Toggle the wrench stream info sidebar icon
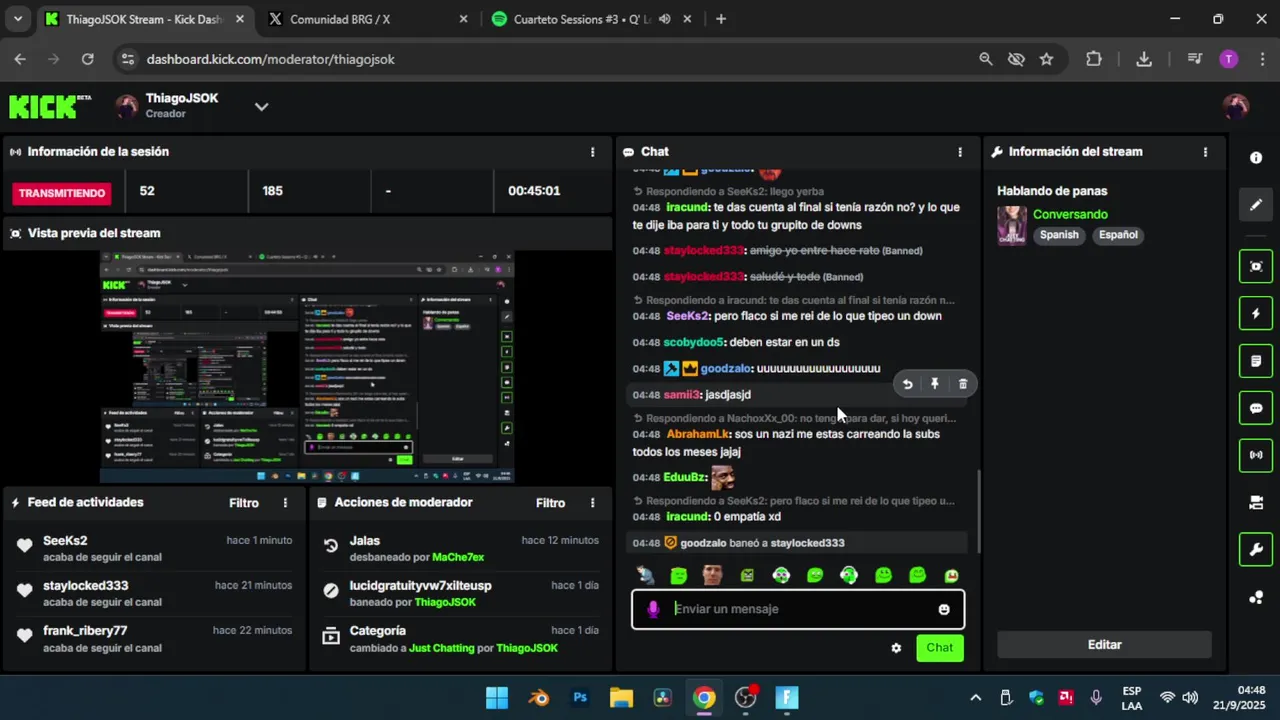Image resolution: width=1280 pixels, height=720 pixels. 1256,549
